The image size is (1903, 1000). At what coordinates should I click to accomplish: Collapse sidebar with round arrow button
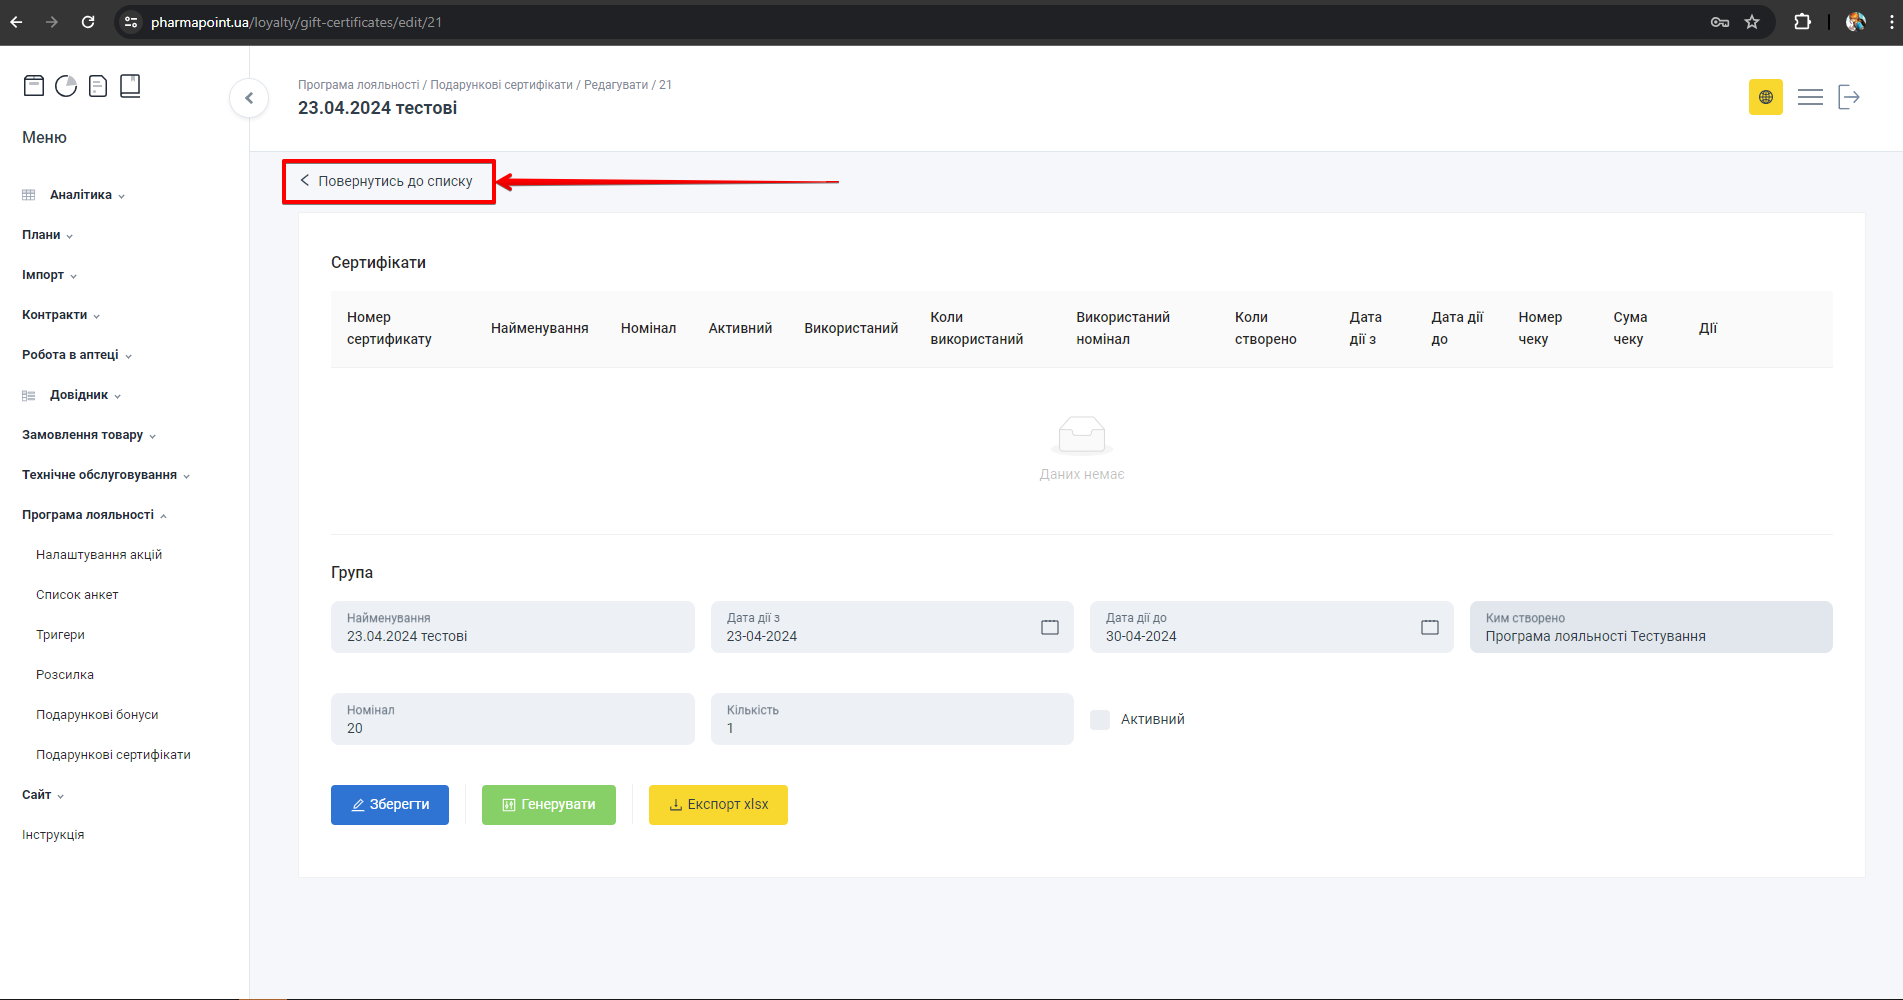(249, 98)
